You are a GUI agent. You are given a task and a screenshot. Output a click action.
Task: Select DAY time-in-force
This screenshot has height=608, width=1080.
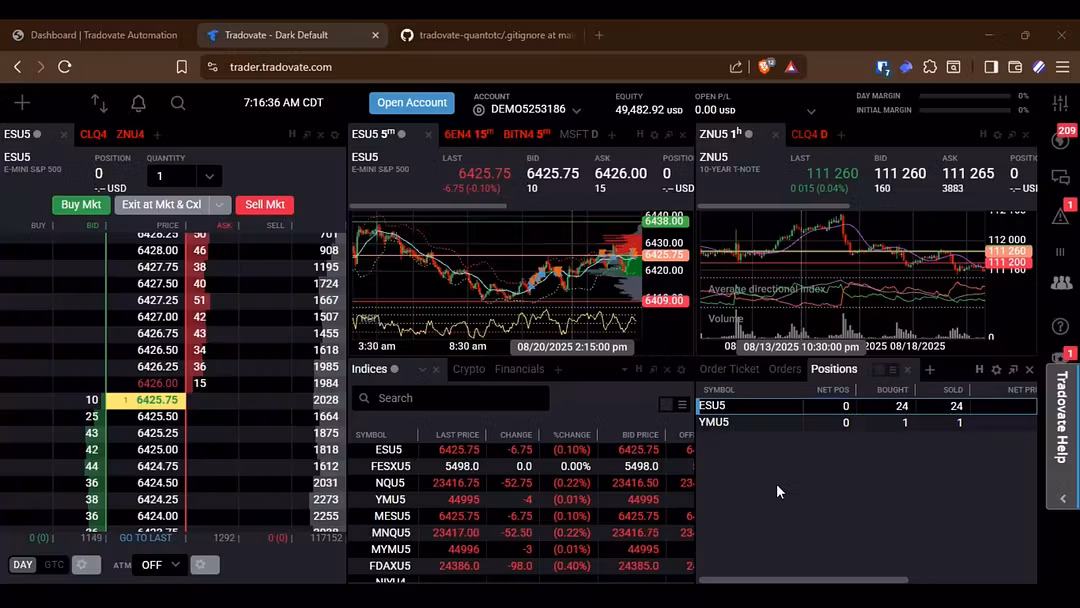pyautogui.click(x=23, y=565)
